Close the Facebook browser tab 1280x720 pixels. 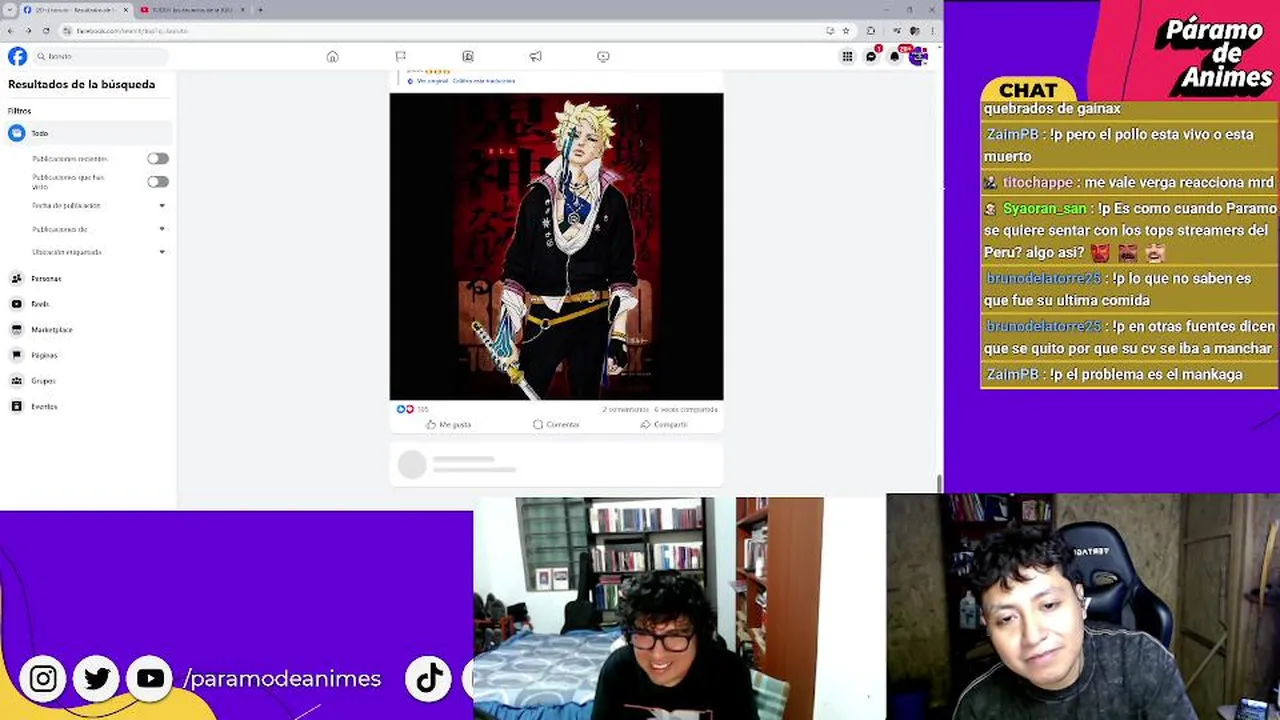125,10
